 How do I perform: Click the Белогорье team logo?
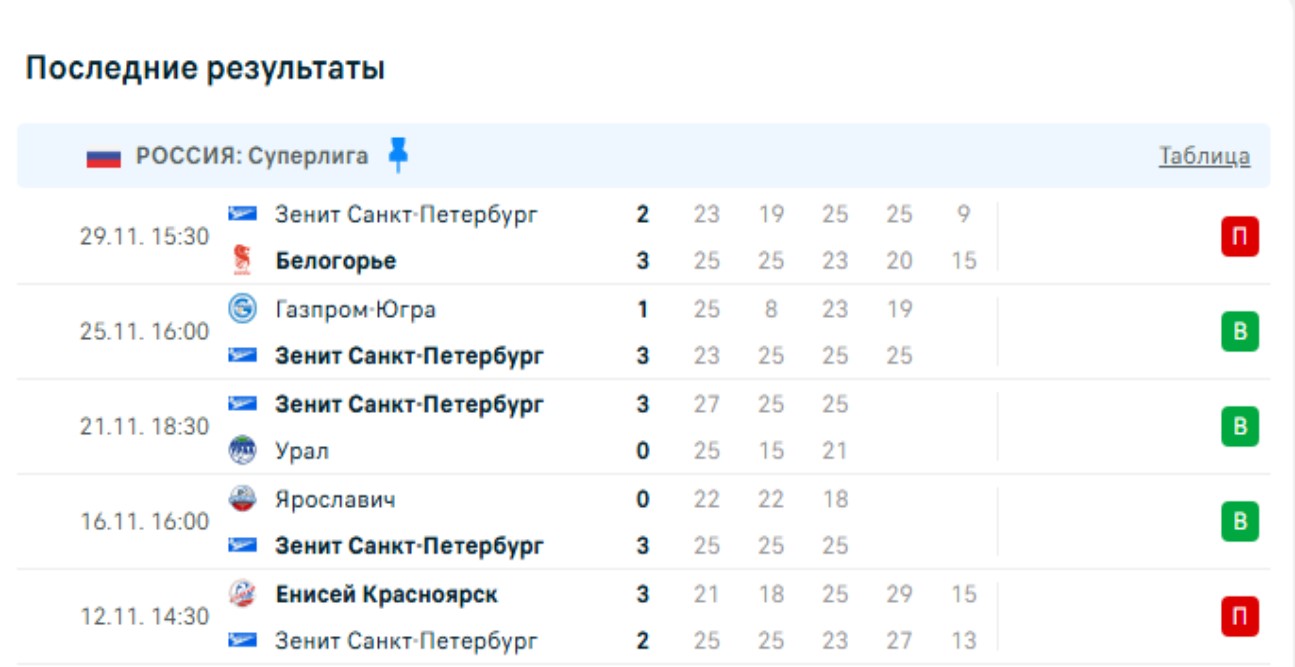(x=242, y=261)
